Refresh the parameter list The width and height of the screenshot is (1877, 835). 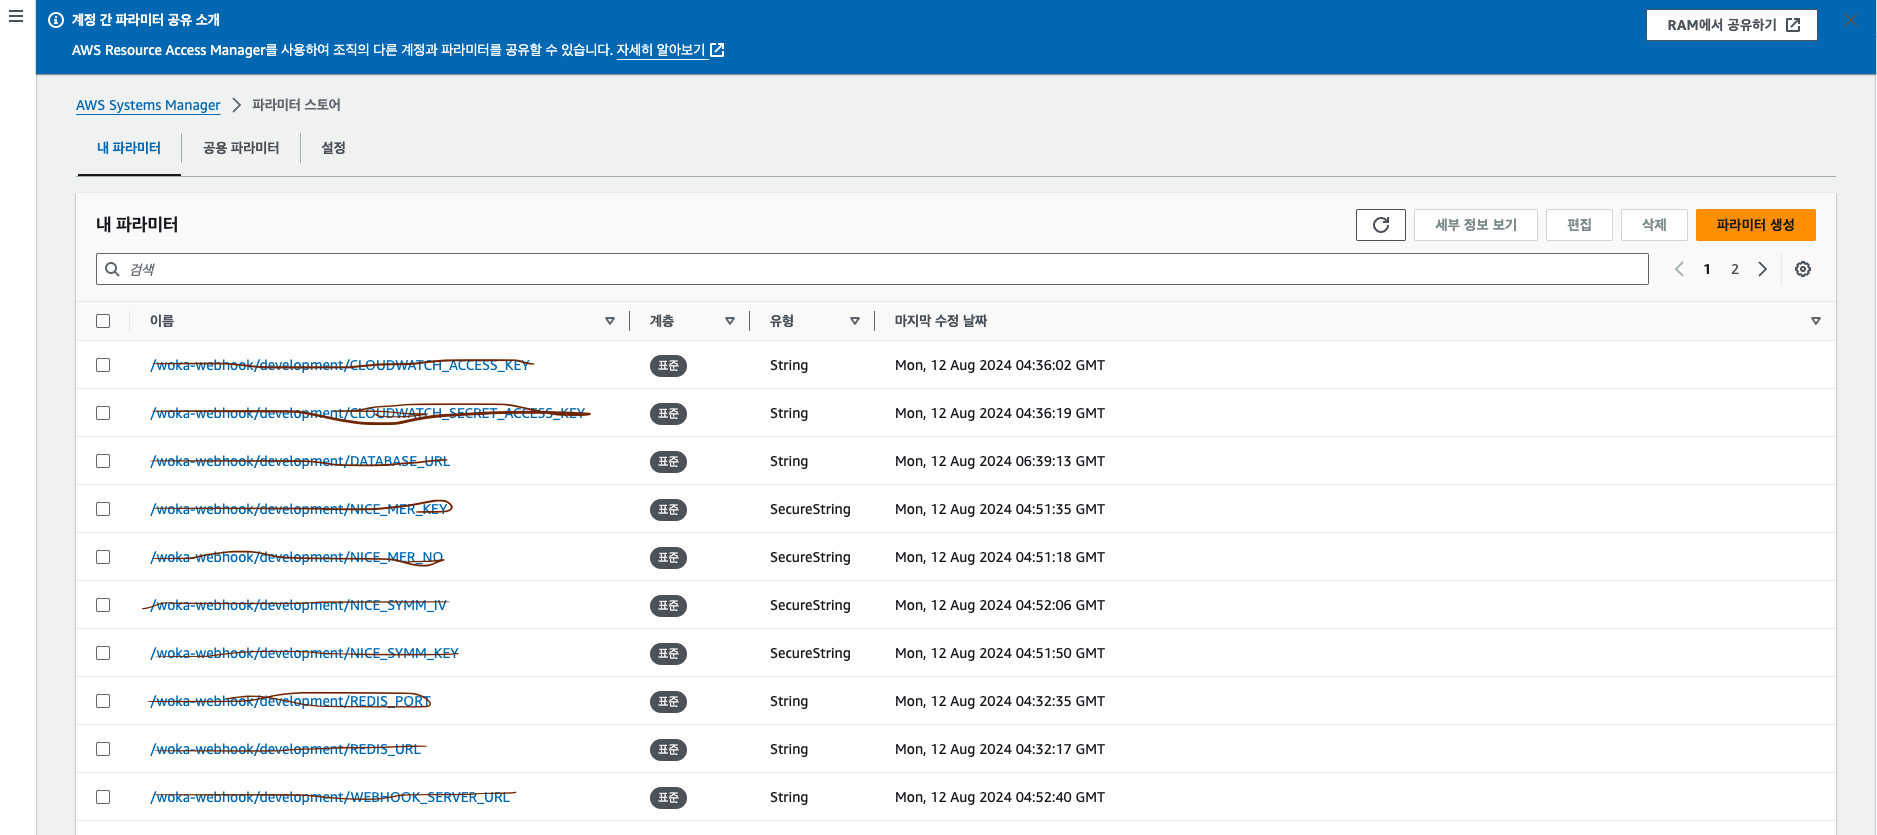[1380, 225]
